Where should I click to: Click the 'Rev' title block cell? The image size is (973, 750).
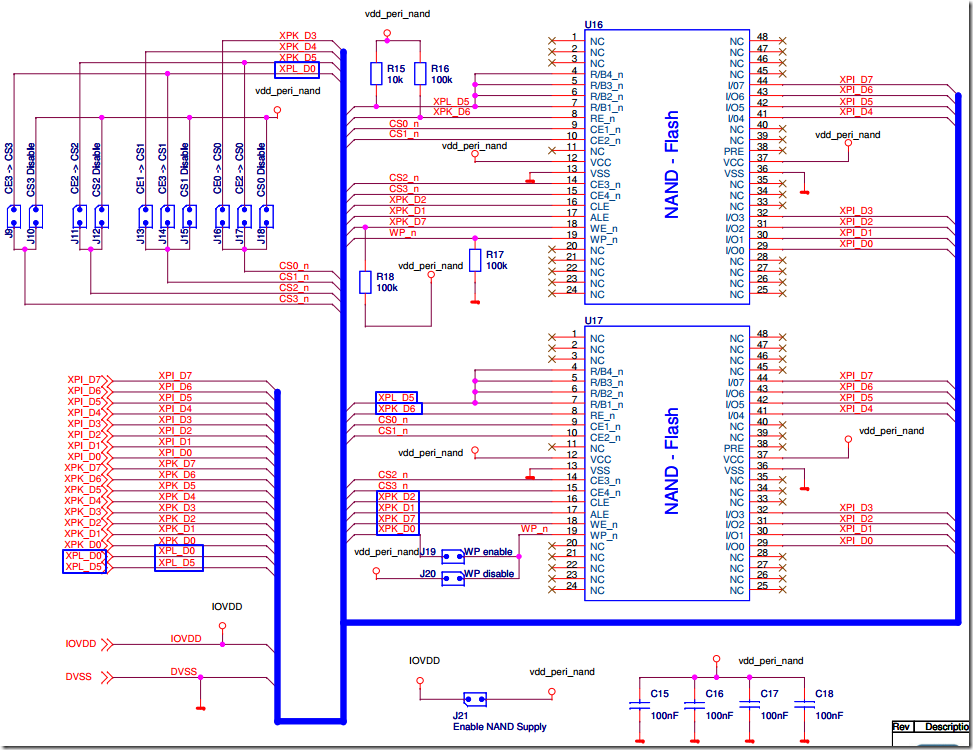click(901, 726)
